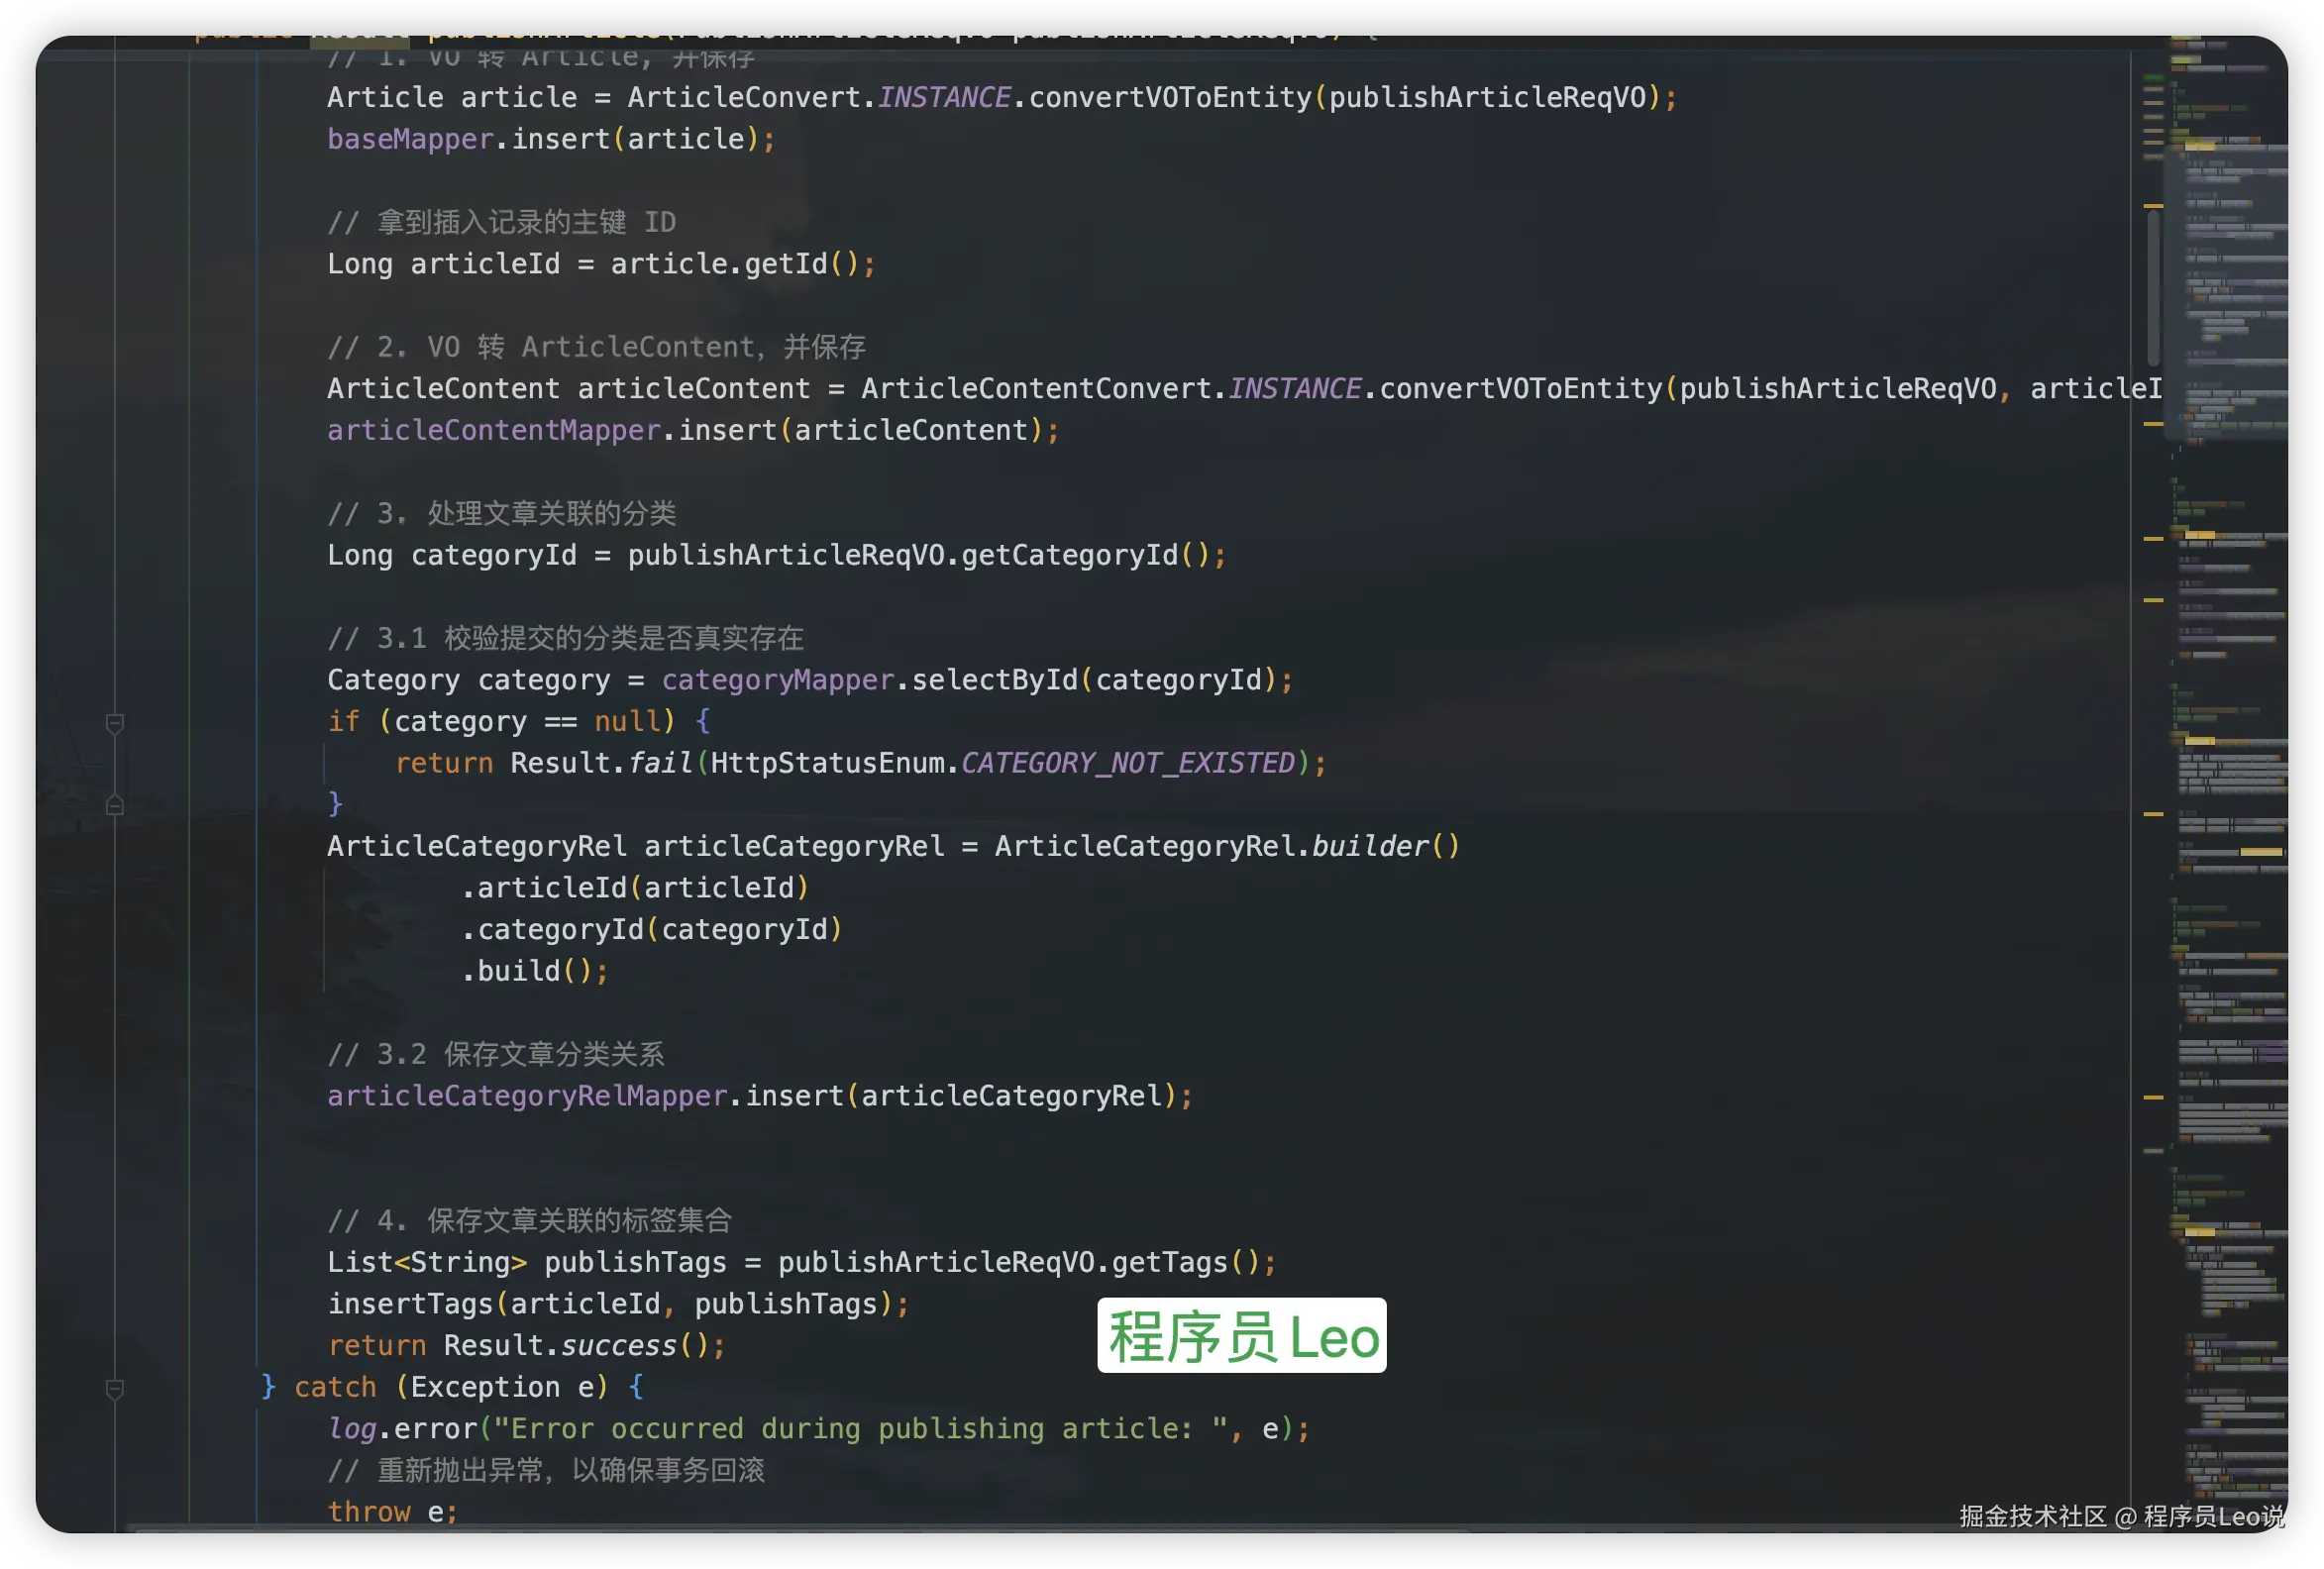The height and width of the screenshot is (1569, 2324).
Task: Click the green '程序员 Leo' watermark badge
Action: [1241, 1336]
